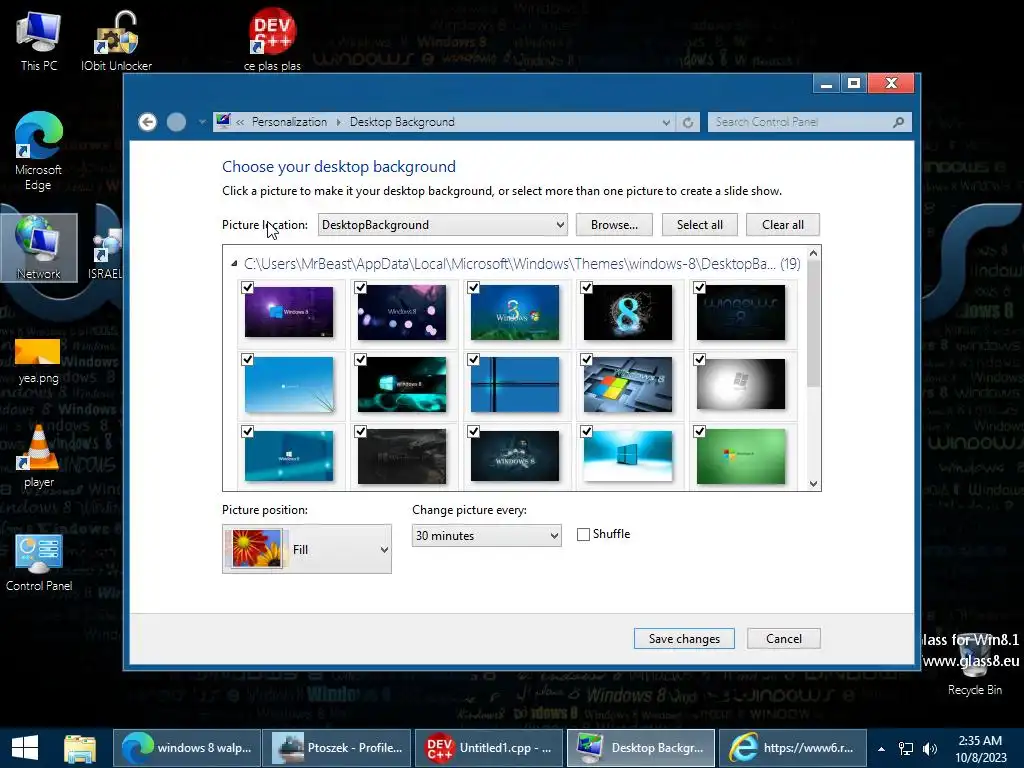
Task: Select the yea.png file on desktop
Action: click(39, 360)
